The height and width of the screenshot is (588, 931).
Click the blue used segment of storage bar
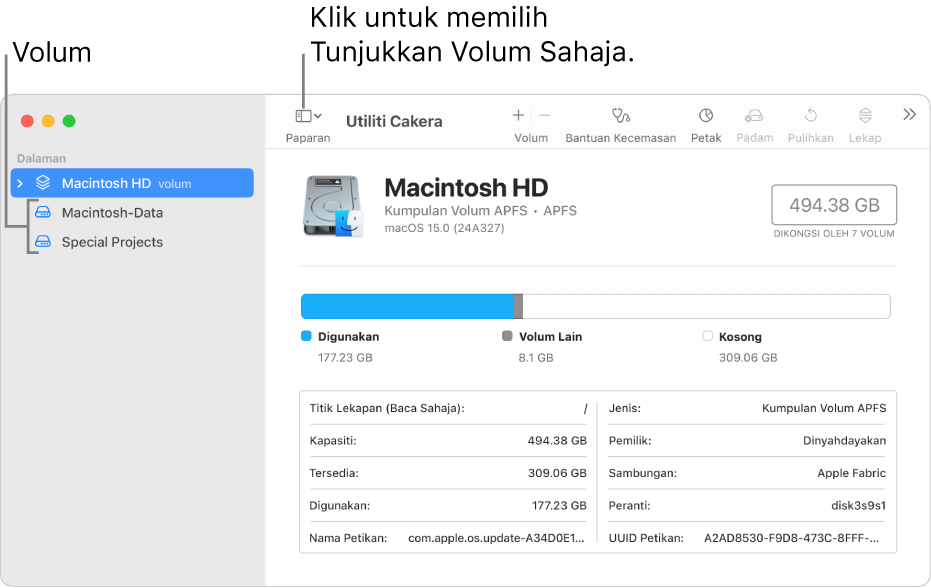pos(407,306)
